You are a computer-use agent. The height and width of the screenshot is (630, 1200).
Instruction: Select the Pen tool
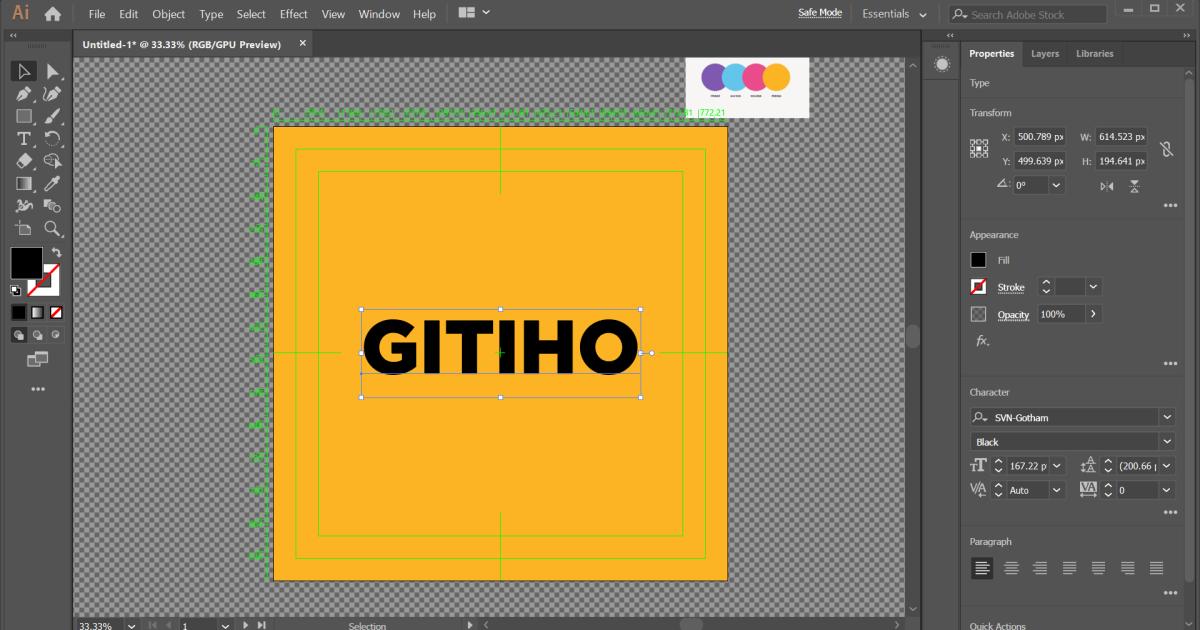[x=24, y=94]
